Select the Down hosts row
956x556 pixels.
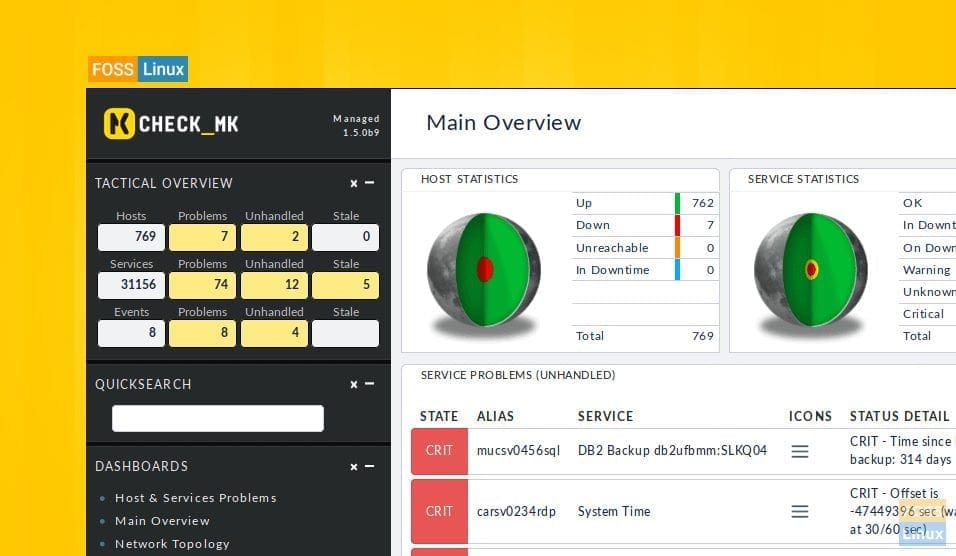click(645, 226)
